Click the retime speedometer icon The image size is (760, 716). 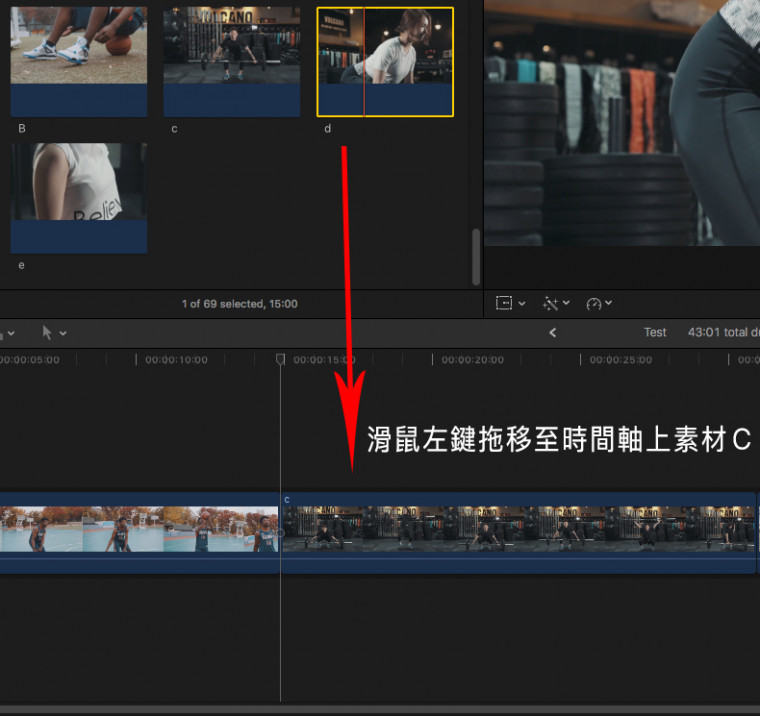594,303
